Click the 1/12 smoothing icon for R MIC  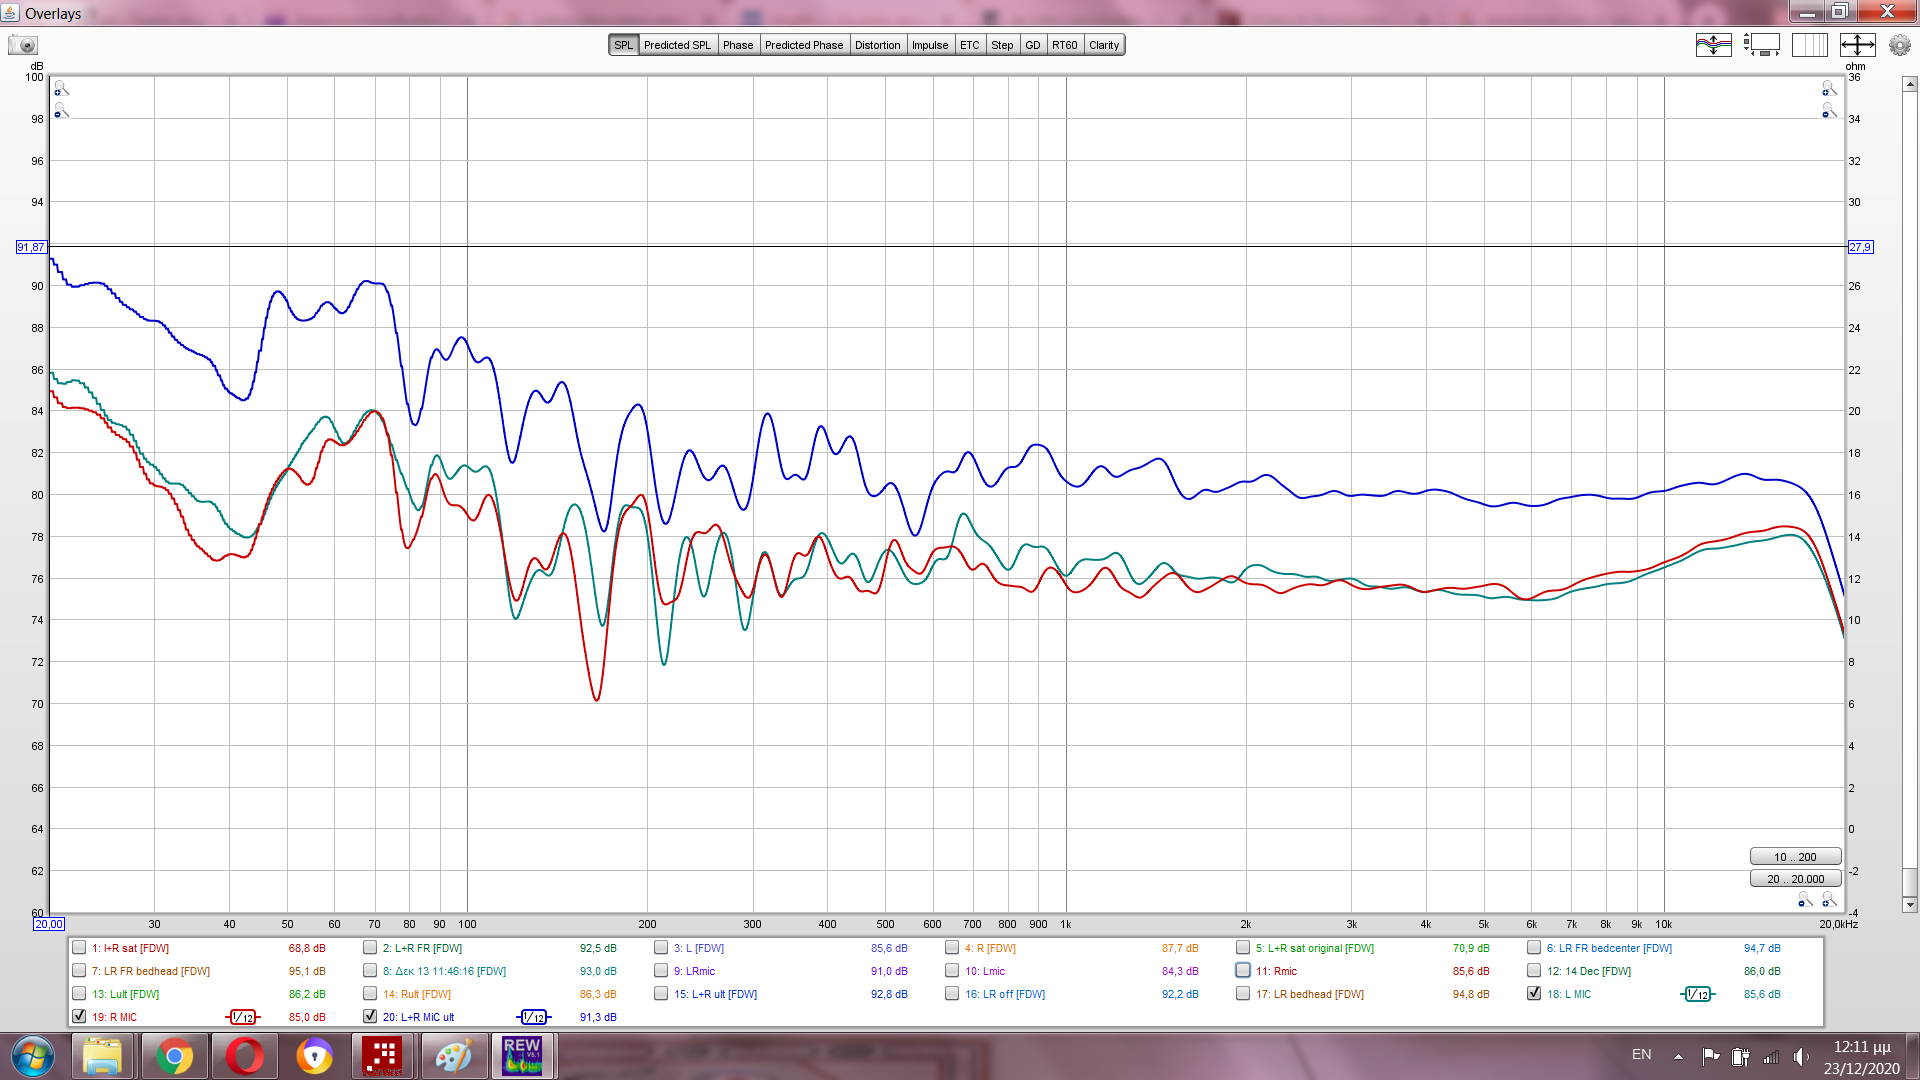243,1017
